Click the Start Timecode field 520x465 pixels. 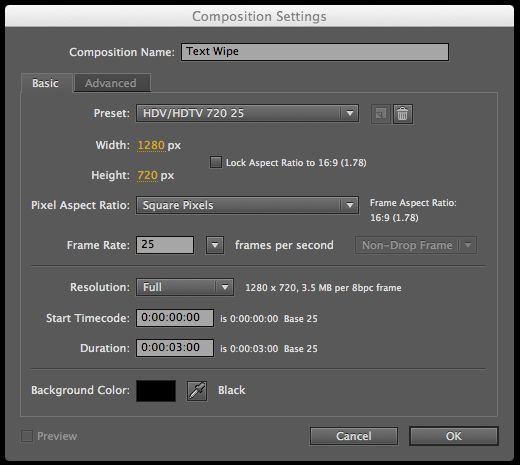pyautogui.click(x=175, y=318)
